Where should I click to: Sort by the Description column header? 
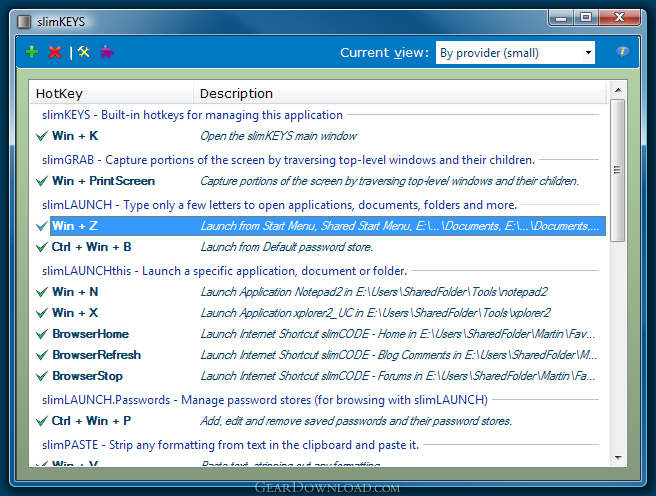click(x=400, y=93)
